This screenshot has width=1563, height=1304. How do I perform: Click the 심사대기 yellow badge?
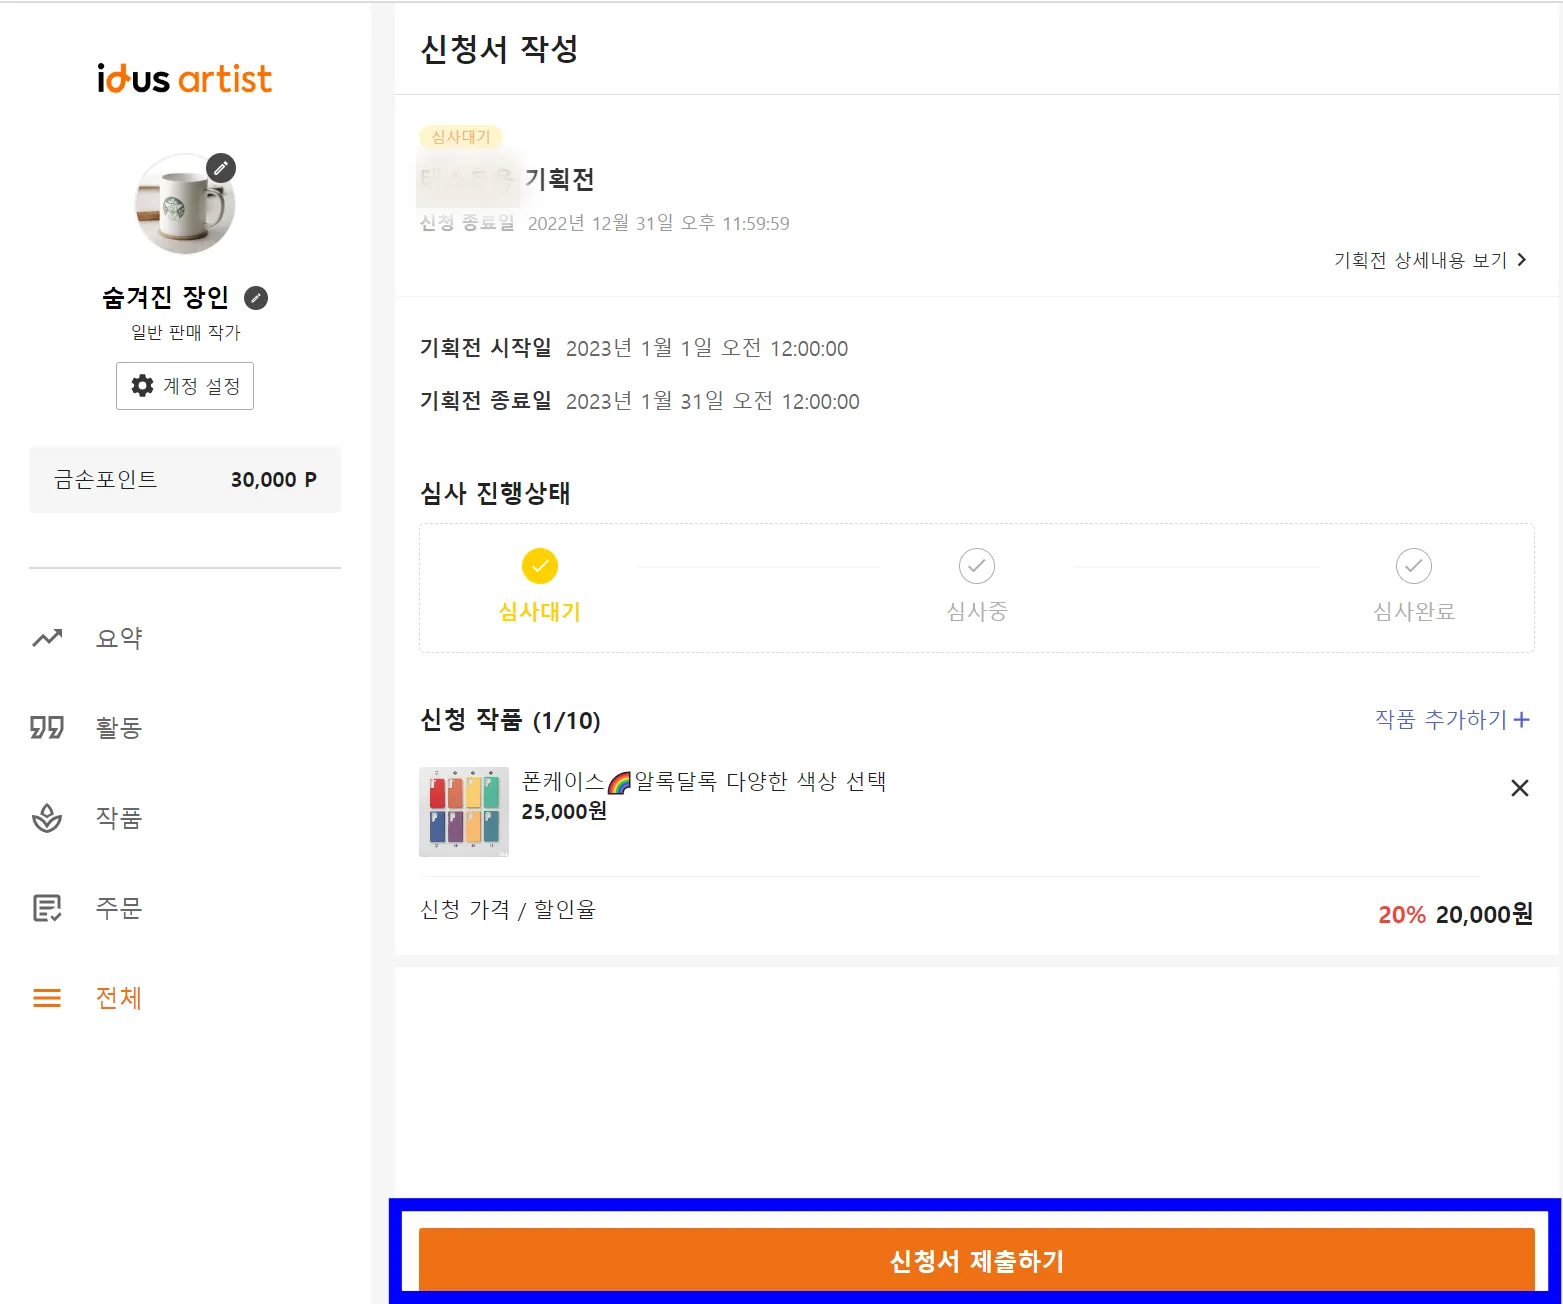[461, 137]
